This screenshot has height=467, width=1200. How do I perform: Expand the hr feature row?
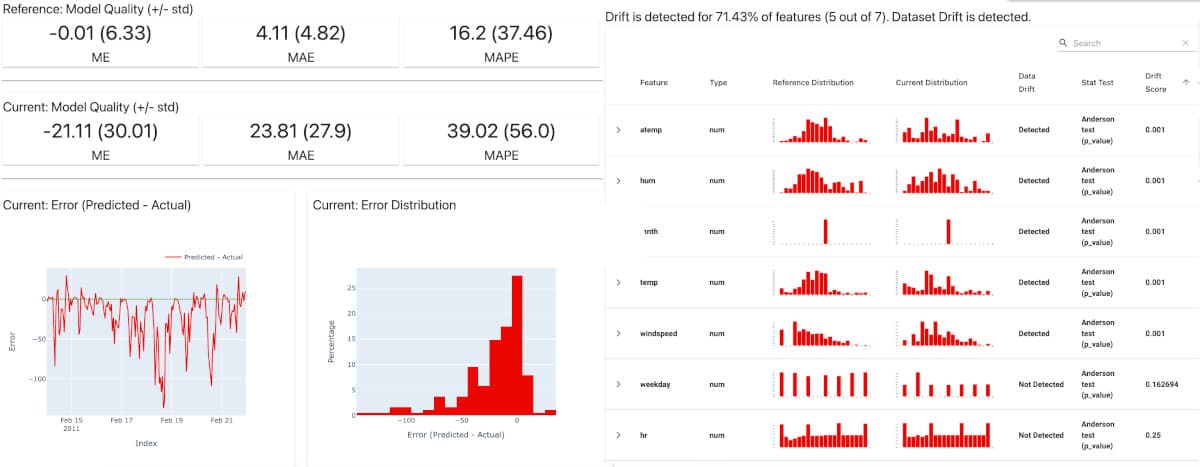tap(618, 435)
